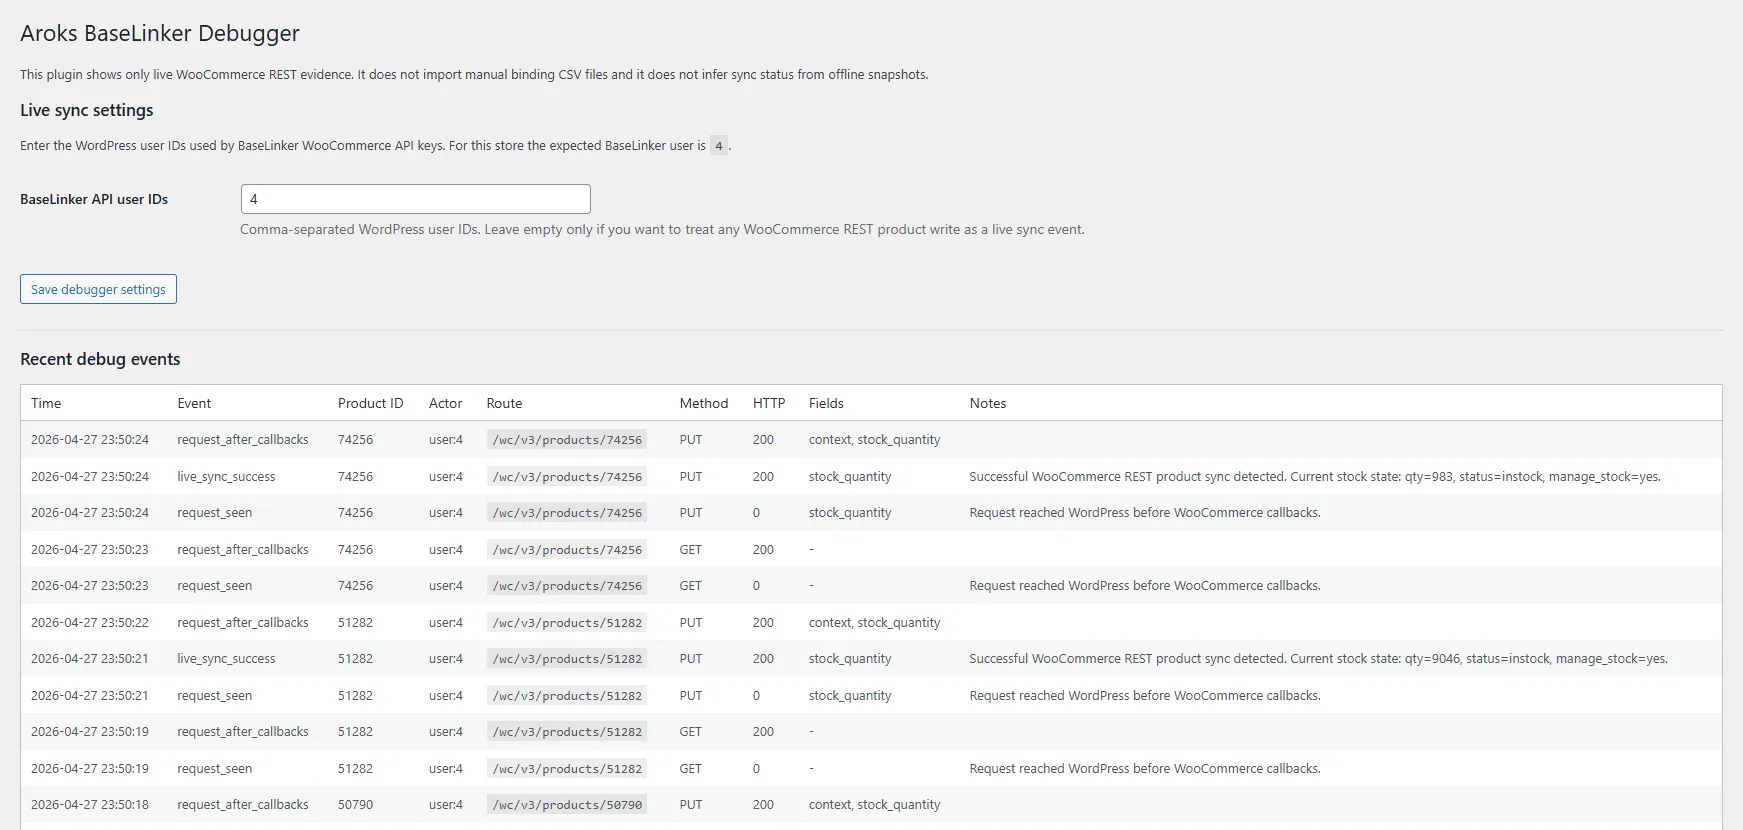Click the live_sync_success event for product 51282
Image resolution: width=1743 pixels, height=830 pixels.
[226, 659]
